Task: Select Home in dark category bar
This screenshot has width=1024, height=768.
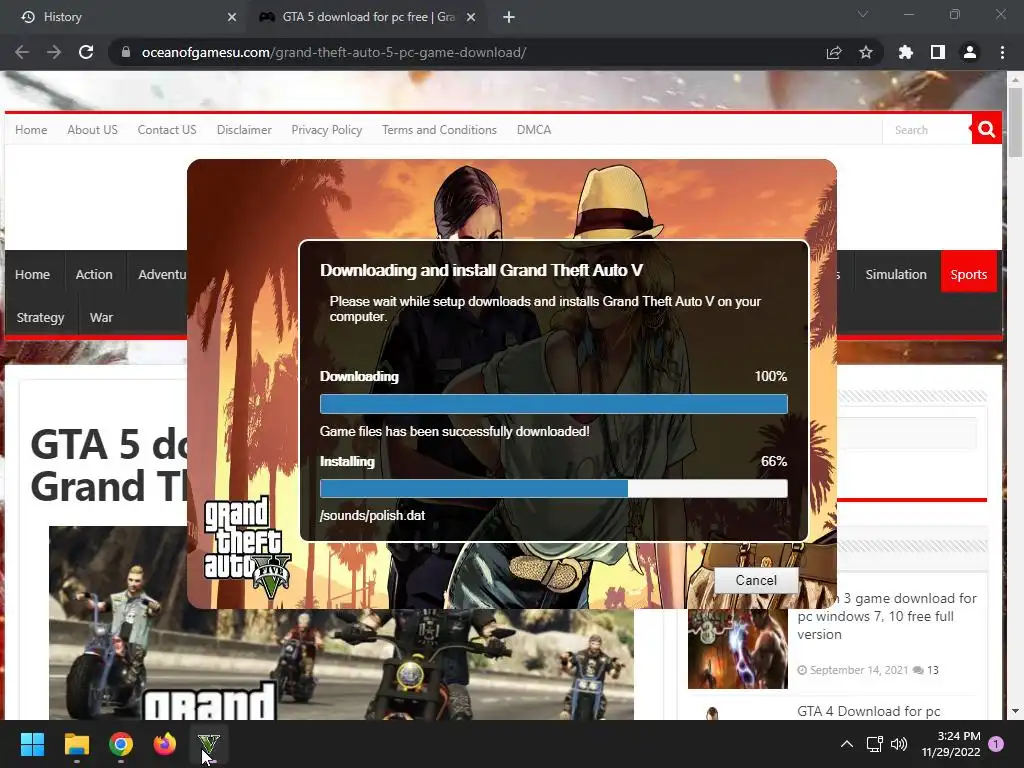Action: click(x=33, y=274)
